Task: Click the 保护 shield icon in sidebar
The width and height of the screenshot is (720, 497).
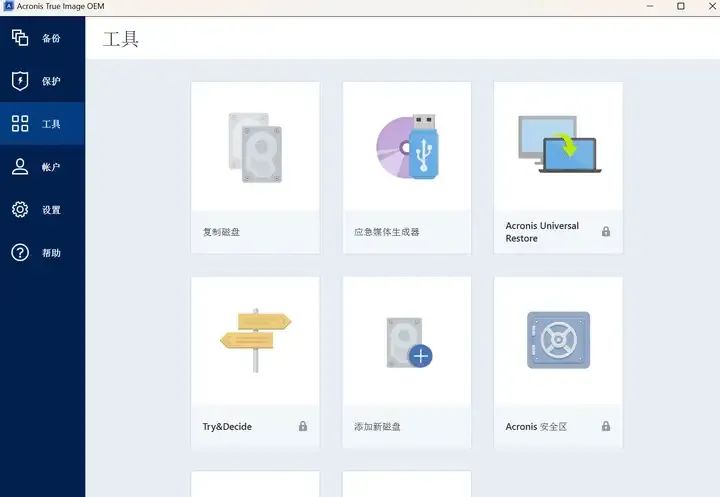Action: (20, 81)
